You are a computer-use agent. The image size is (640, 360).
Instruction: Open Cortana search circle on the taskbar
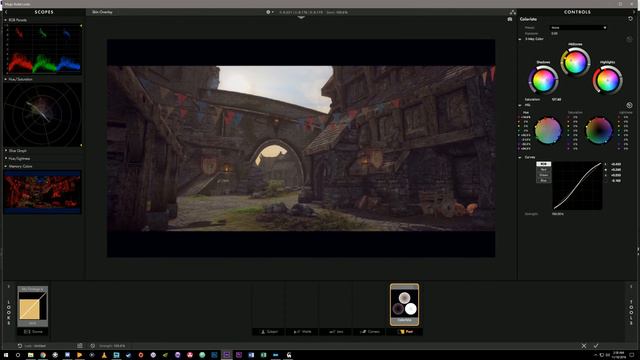(18, 355)
